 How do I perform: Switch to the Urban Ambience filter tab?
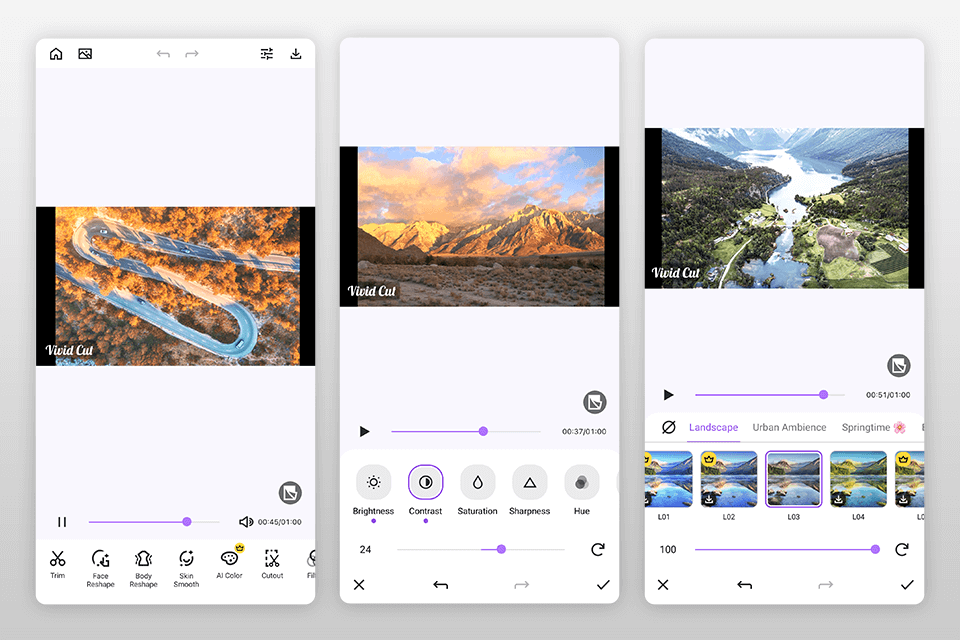(789, 427)
